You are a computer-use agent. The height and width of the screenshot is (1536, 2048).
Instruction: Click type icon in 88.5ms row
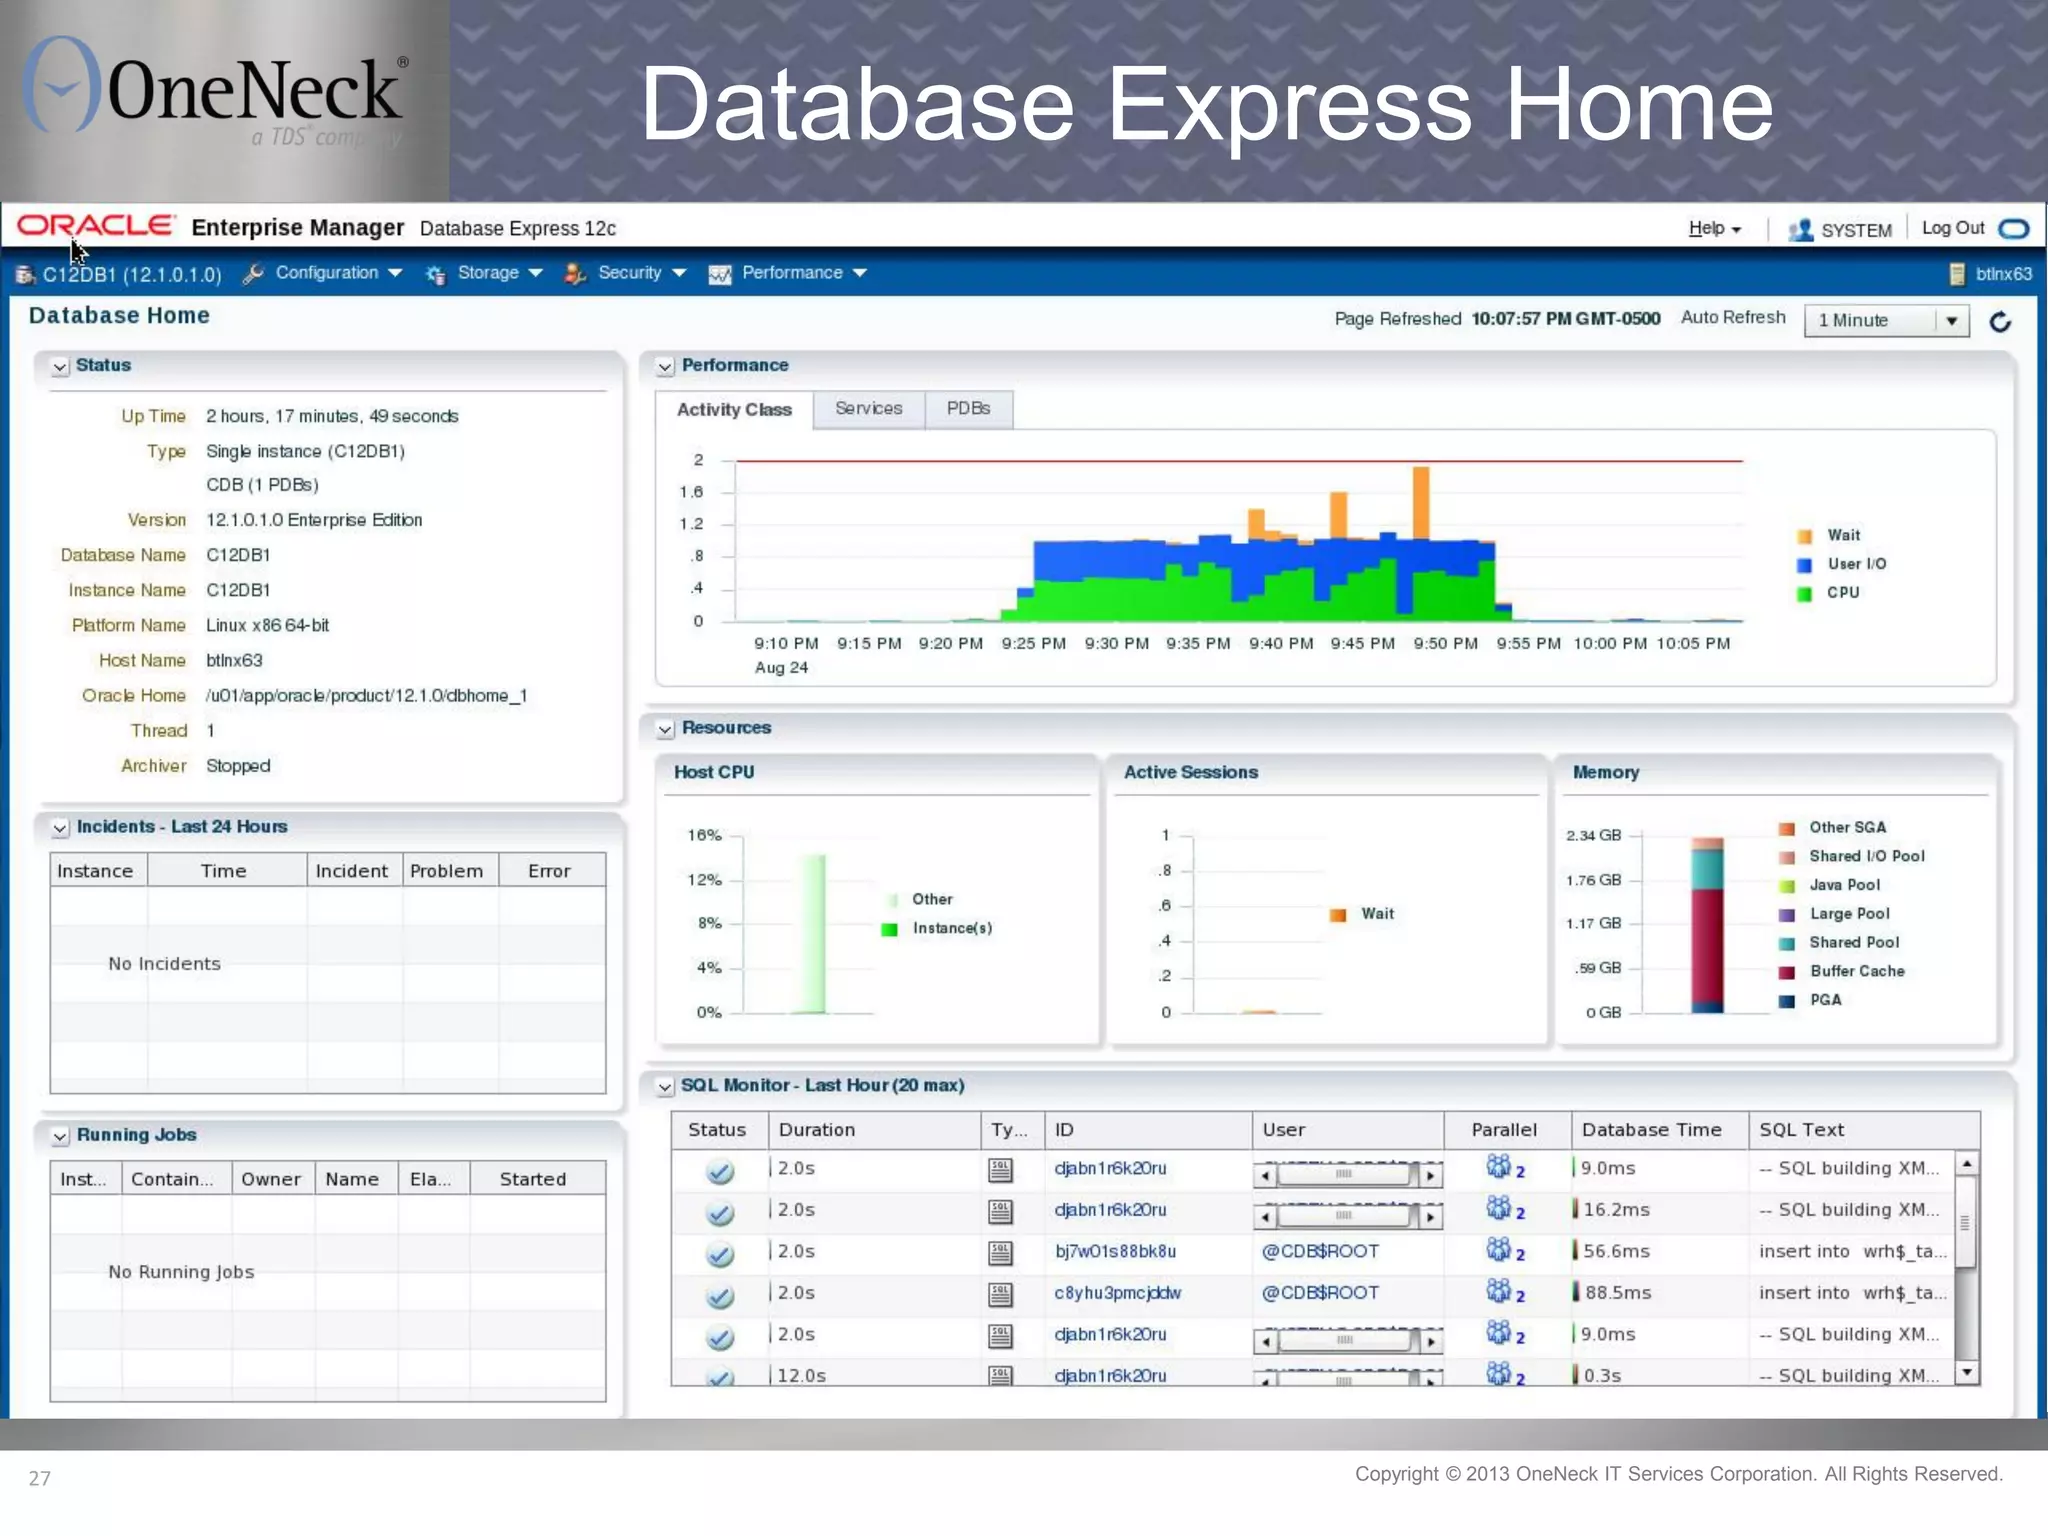1000,1295
